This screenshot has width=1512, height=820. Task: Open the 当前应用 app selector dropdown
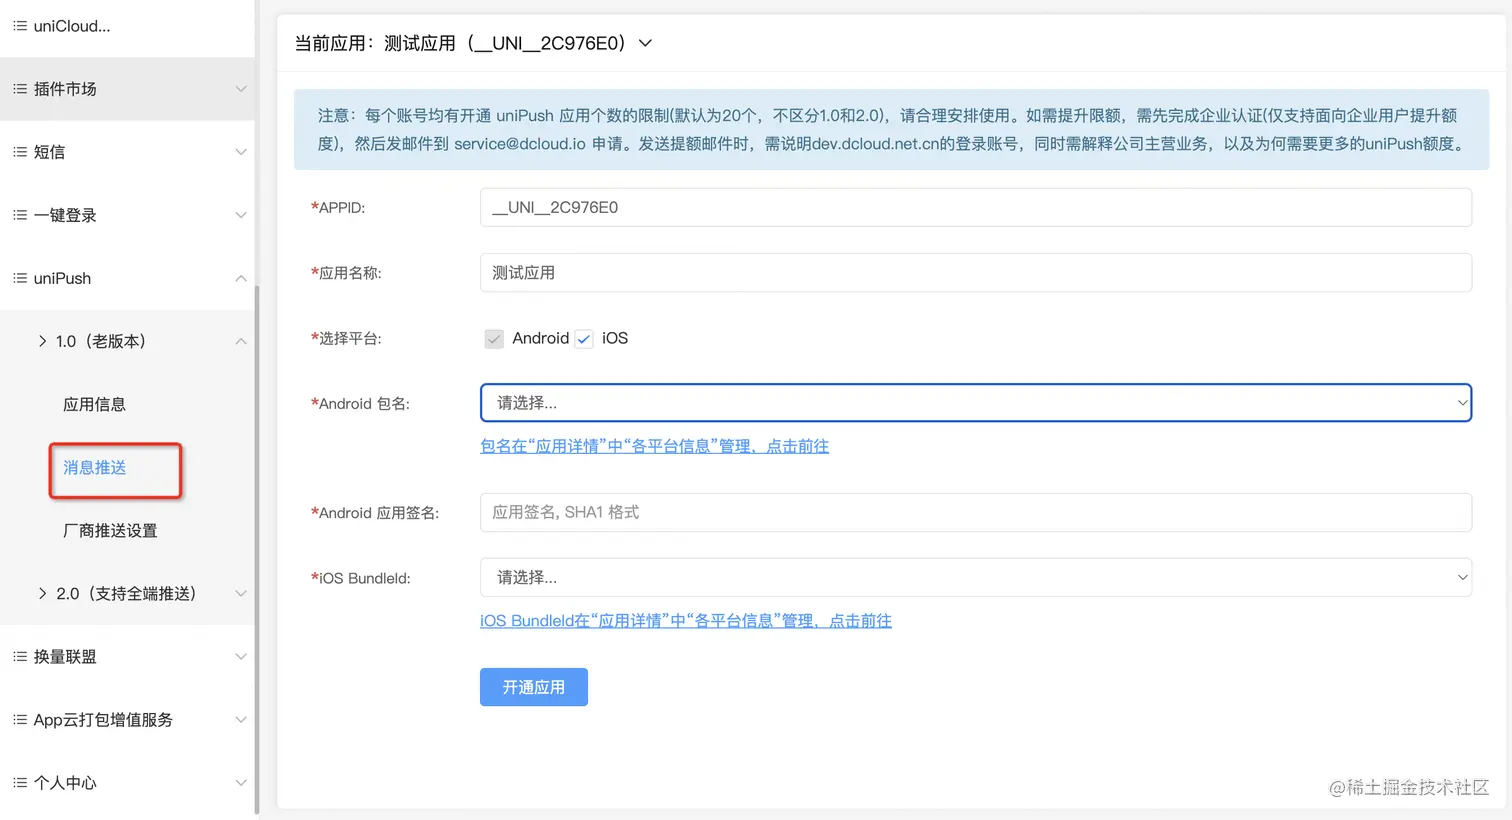pos(645,43)
